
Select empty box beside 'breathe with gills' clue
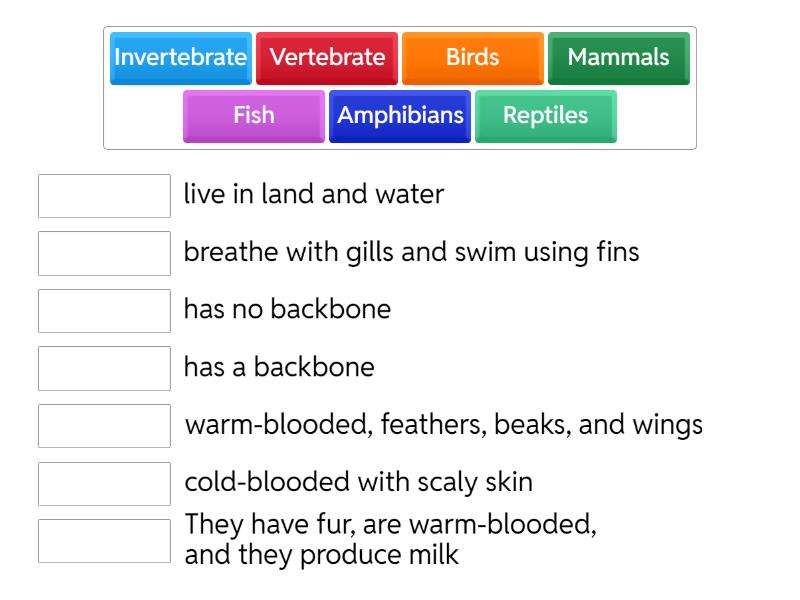pos(104,253)
